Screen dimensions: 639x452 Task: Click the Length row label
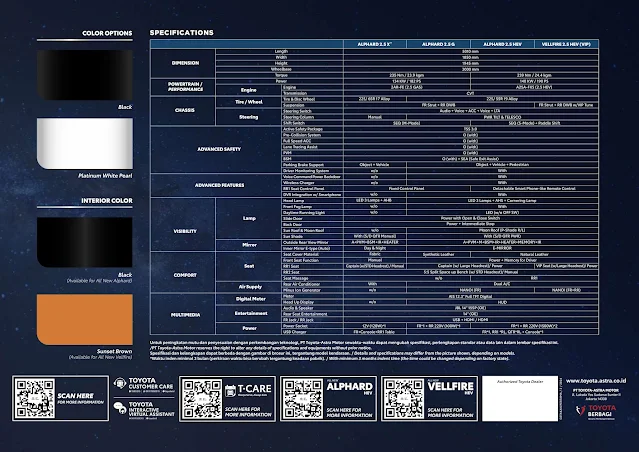281,51
